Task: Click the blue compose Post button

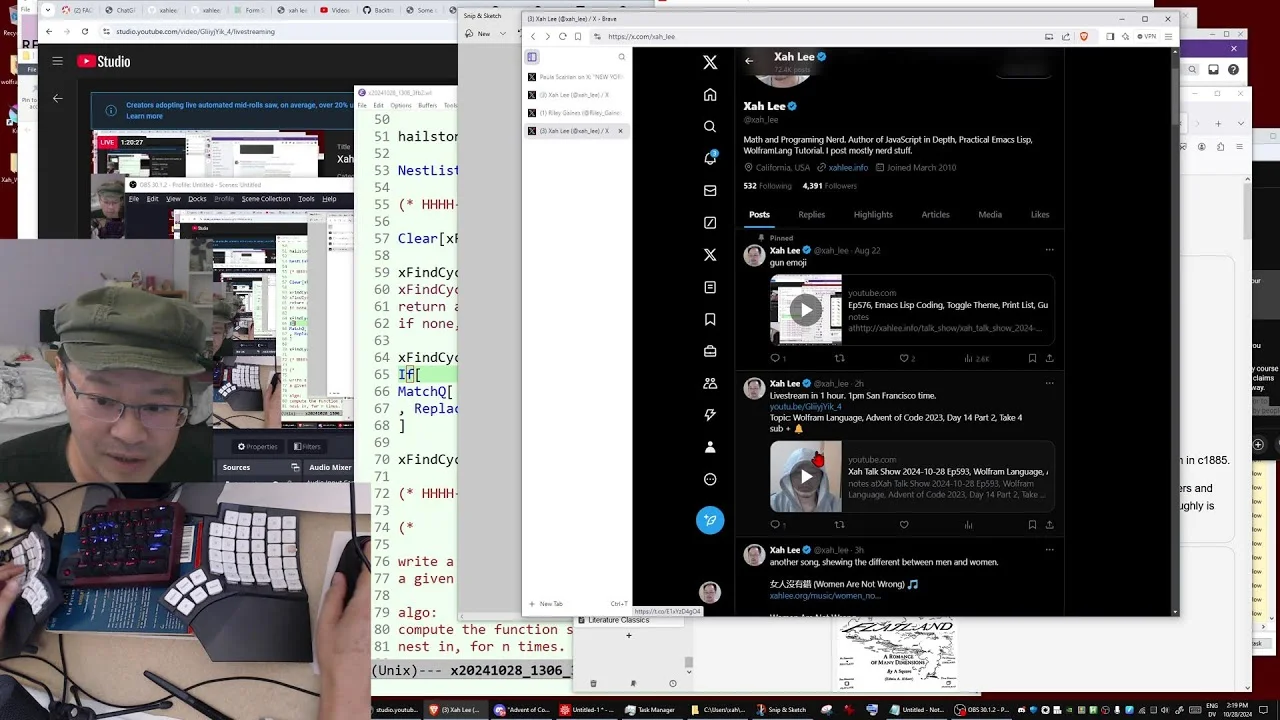Action: [710, 520]
